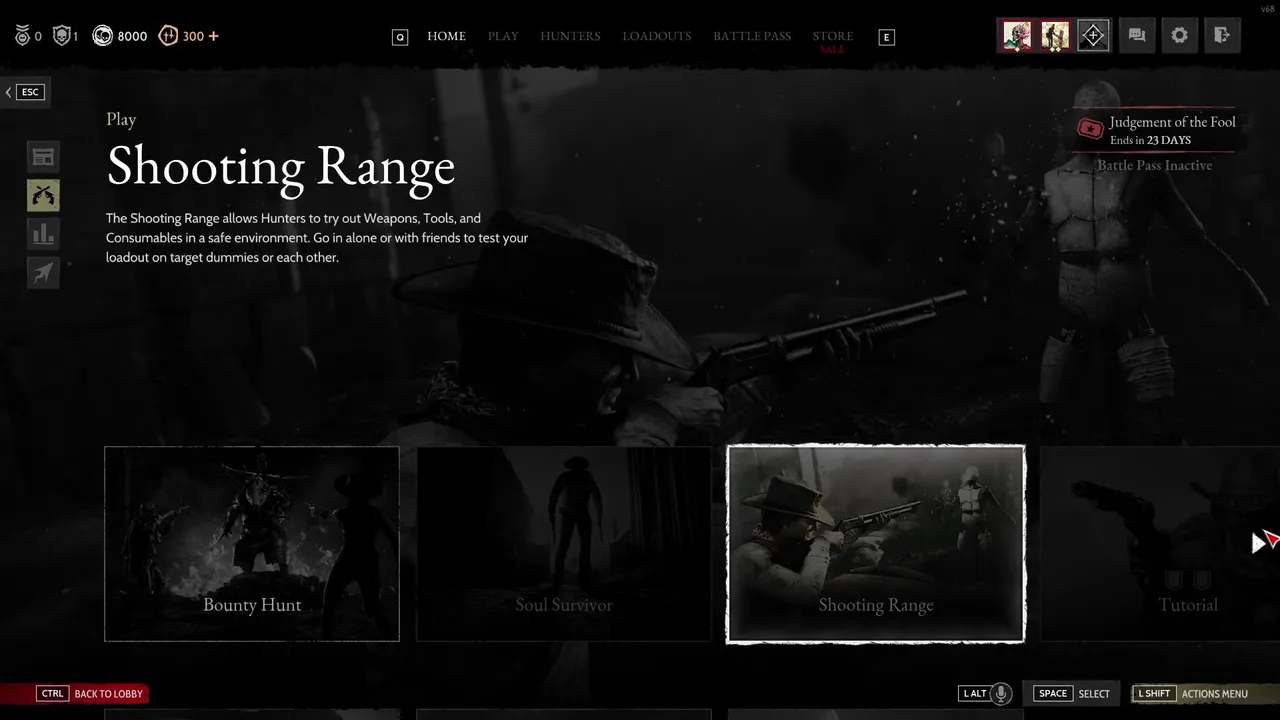This screenshot has width=1280, height=720.
Task: Exit the game with the door icon
Action: [x=1222, y=35]
